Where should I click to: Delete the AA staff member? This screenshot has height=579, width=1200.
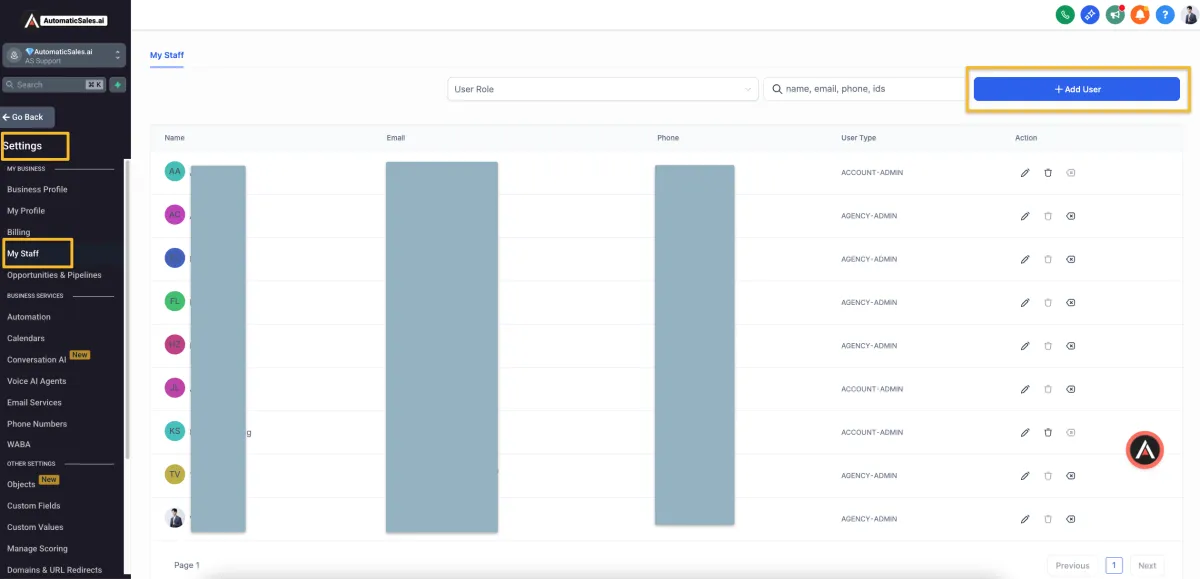point(1048,173)
